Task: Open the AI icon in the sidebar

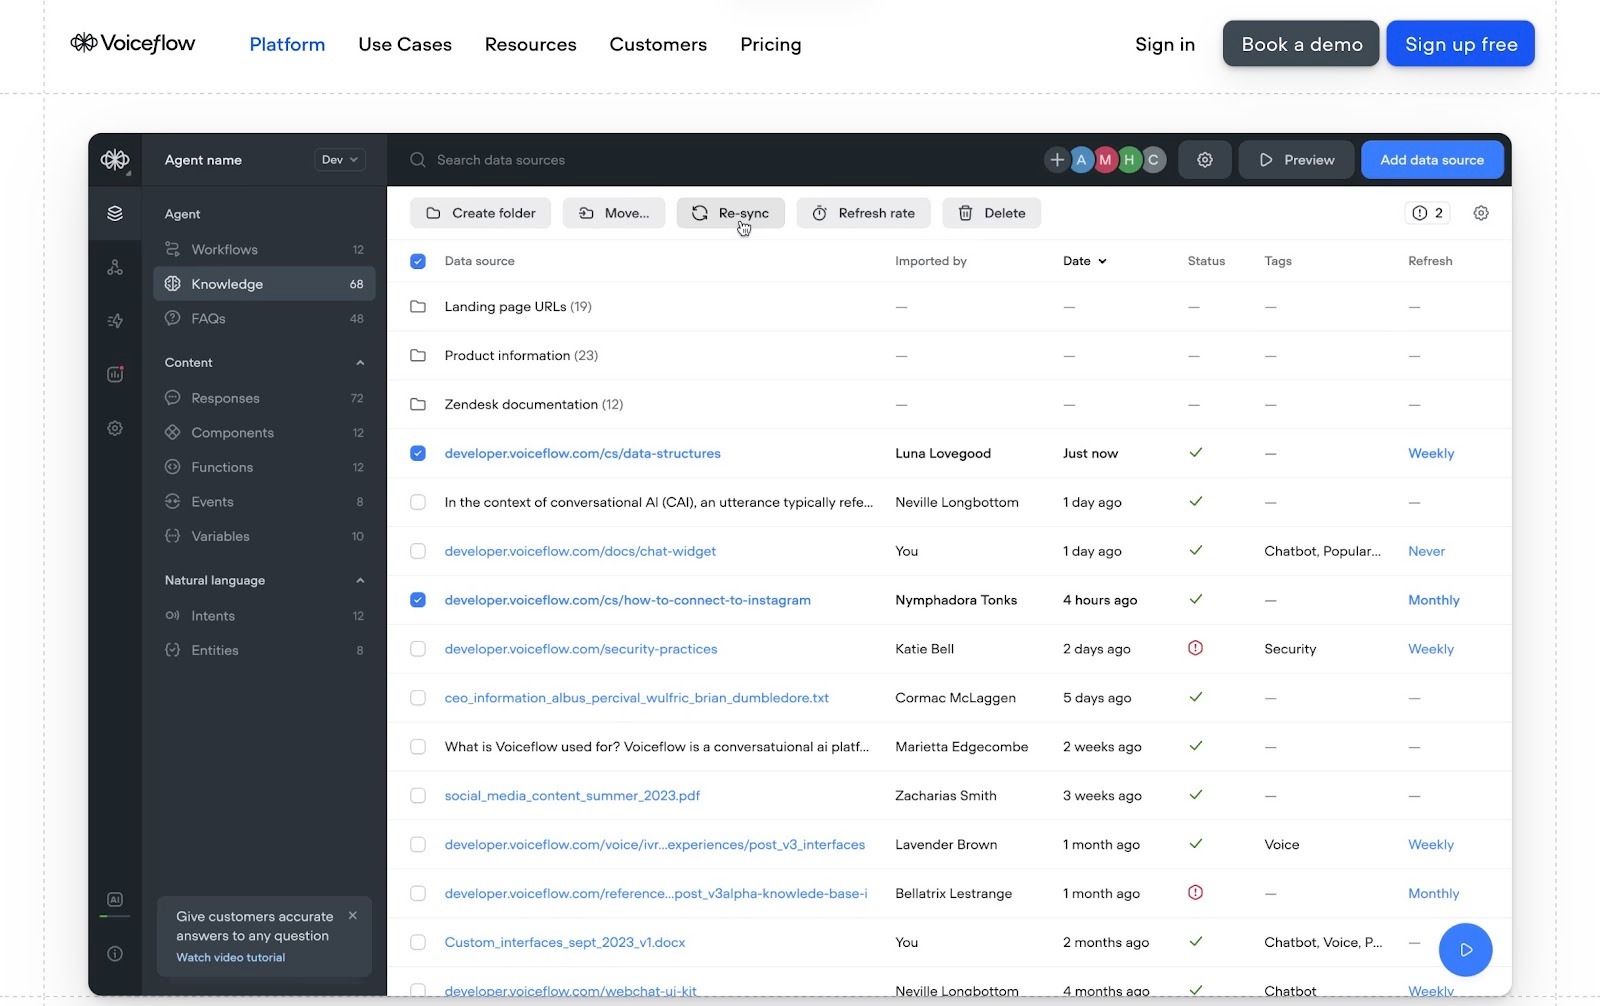Action: point(115,900)
